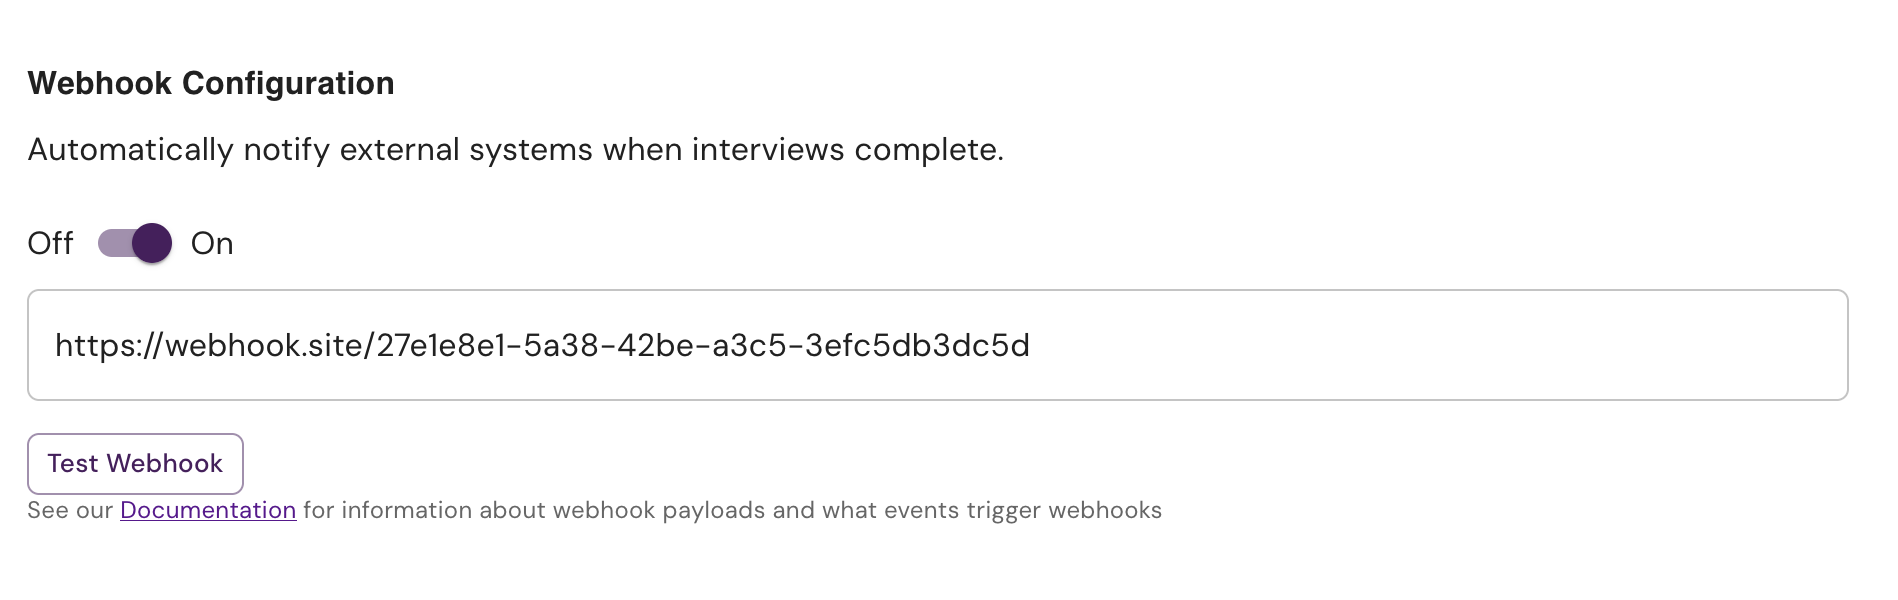Click the word "Configuration" in the heading
Screen dimensions: 1898x600
pyautogui.click(x=288, y=83)
